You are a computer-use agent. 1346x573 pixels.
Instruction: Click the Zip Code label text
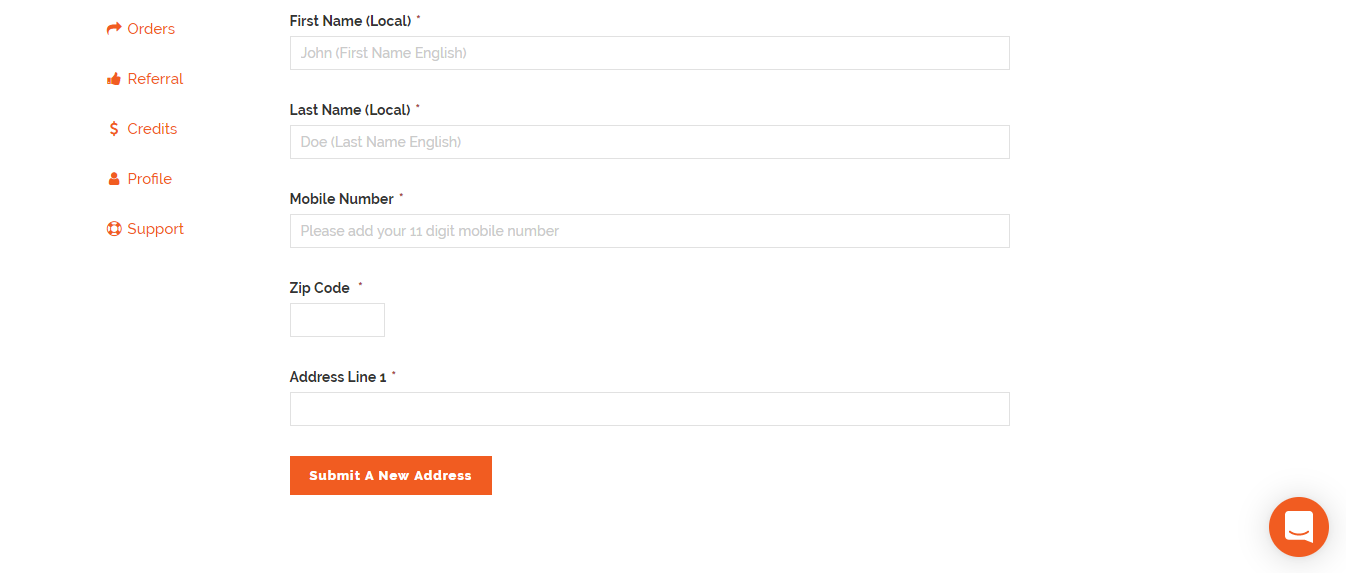tap(320, 288)
